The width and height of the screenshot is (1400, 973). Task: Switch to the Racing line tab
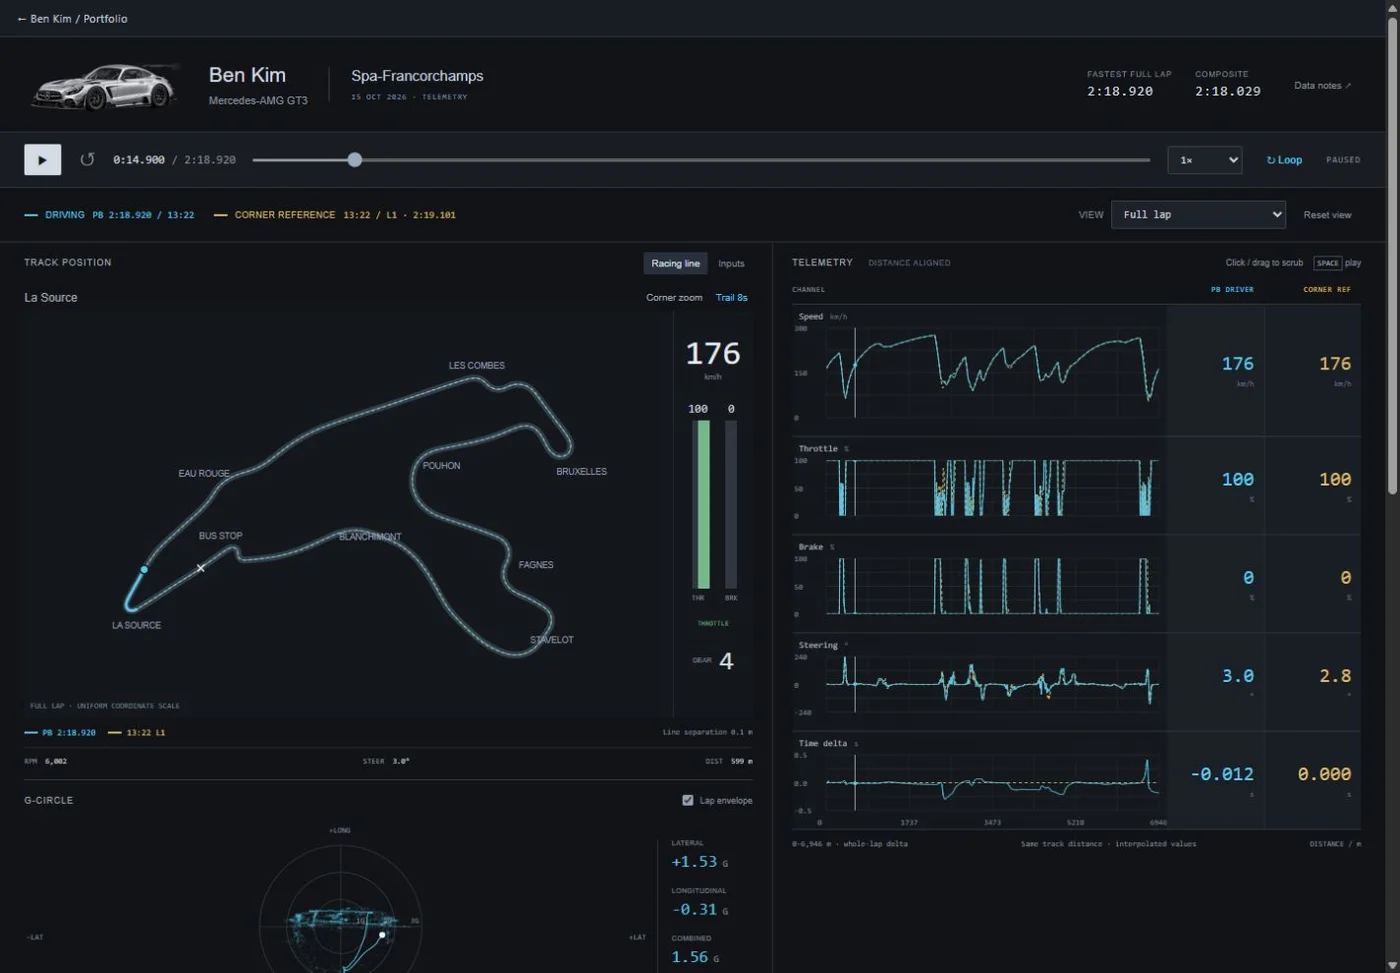(675, 264)
